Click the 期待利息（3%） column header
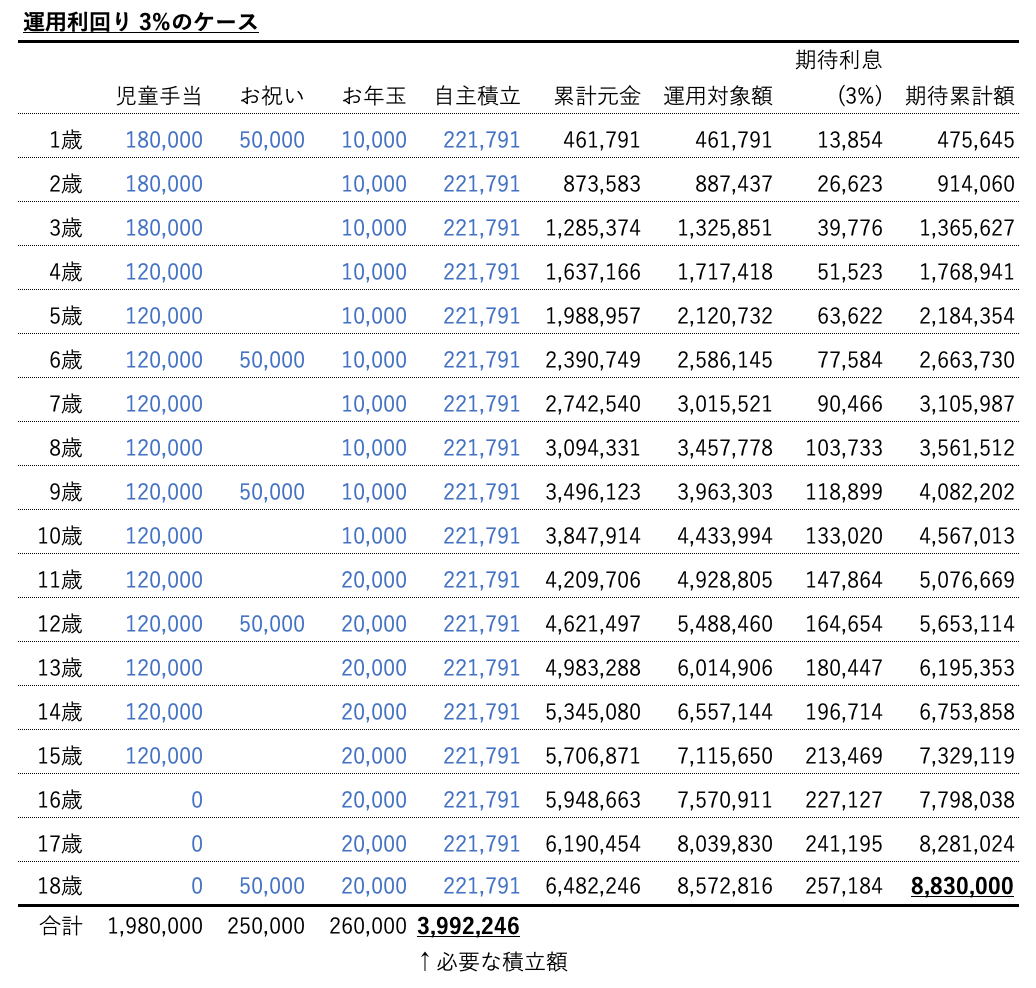This screenshot has width=1036, height=988. point(853,80)
